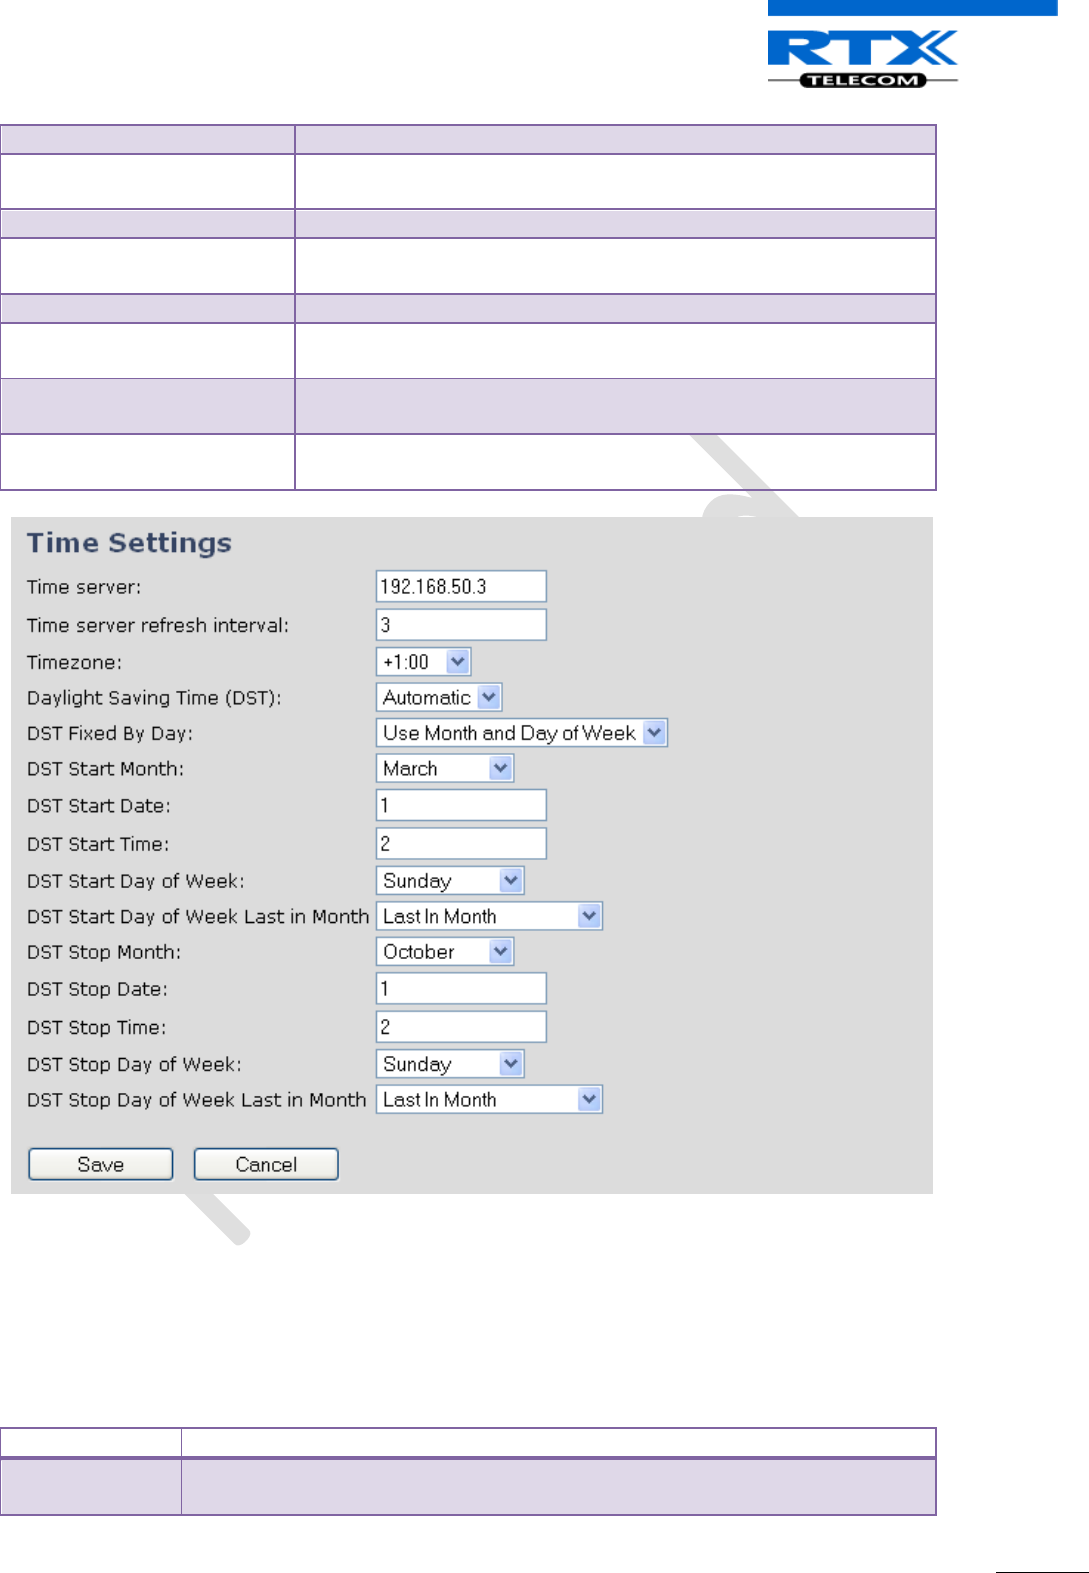Click the "Time server:" label

(x=84, y=587)
